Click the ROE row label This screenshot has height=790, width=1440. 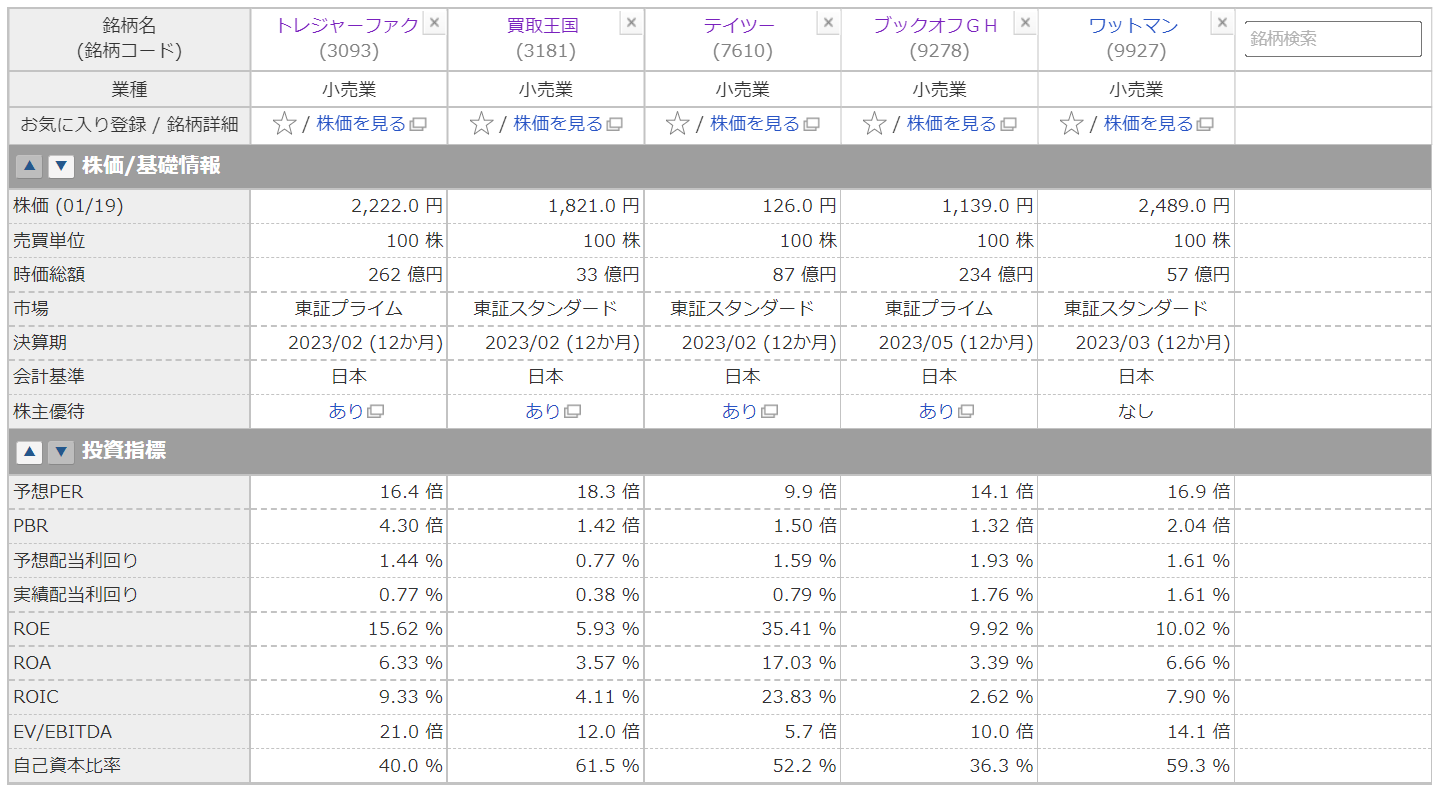(31, 628)
